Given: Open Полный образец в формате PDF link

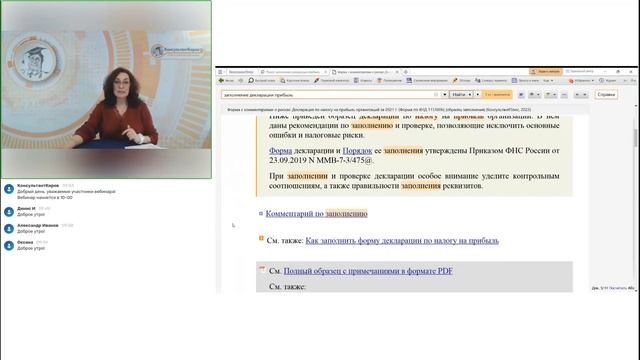Looking at the screenshot, I should tap(368, 271).
